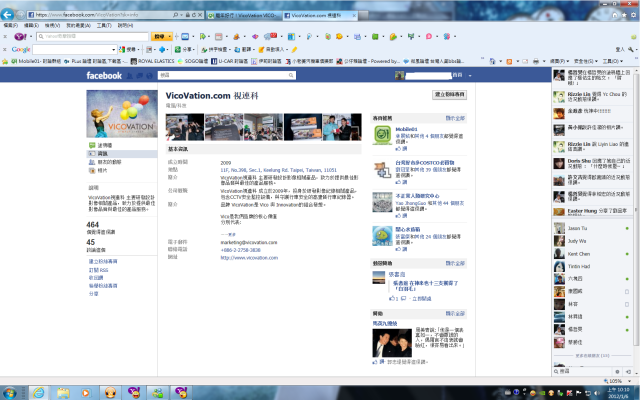Click the phone number +886-2-2758-3838
The width and height of the screenshot is (640, 400).
(x=240, y=250)
